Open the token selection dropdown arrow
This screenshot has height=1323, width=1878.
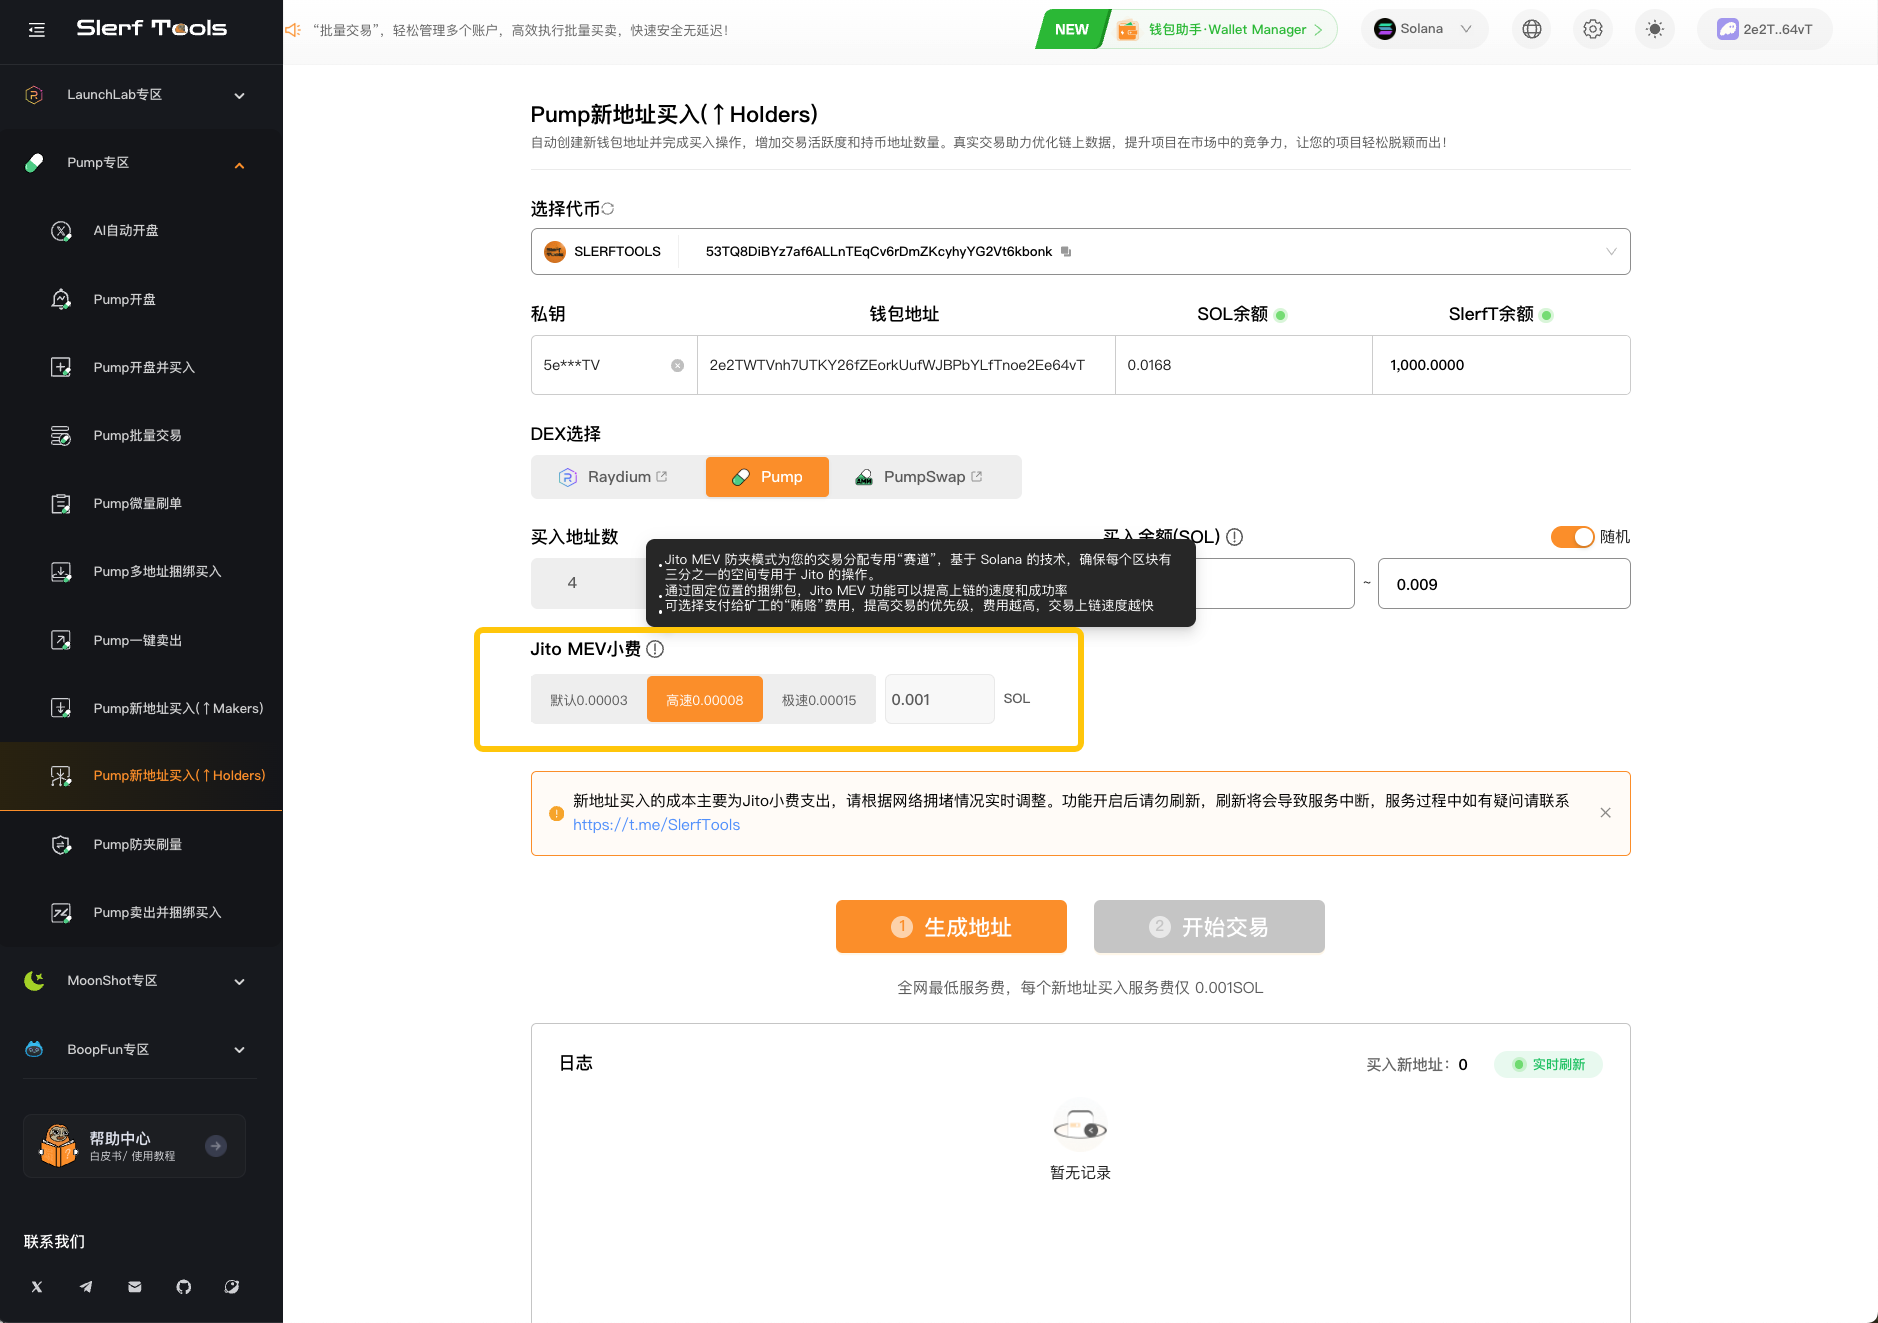[x=1611, y=252]
